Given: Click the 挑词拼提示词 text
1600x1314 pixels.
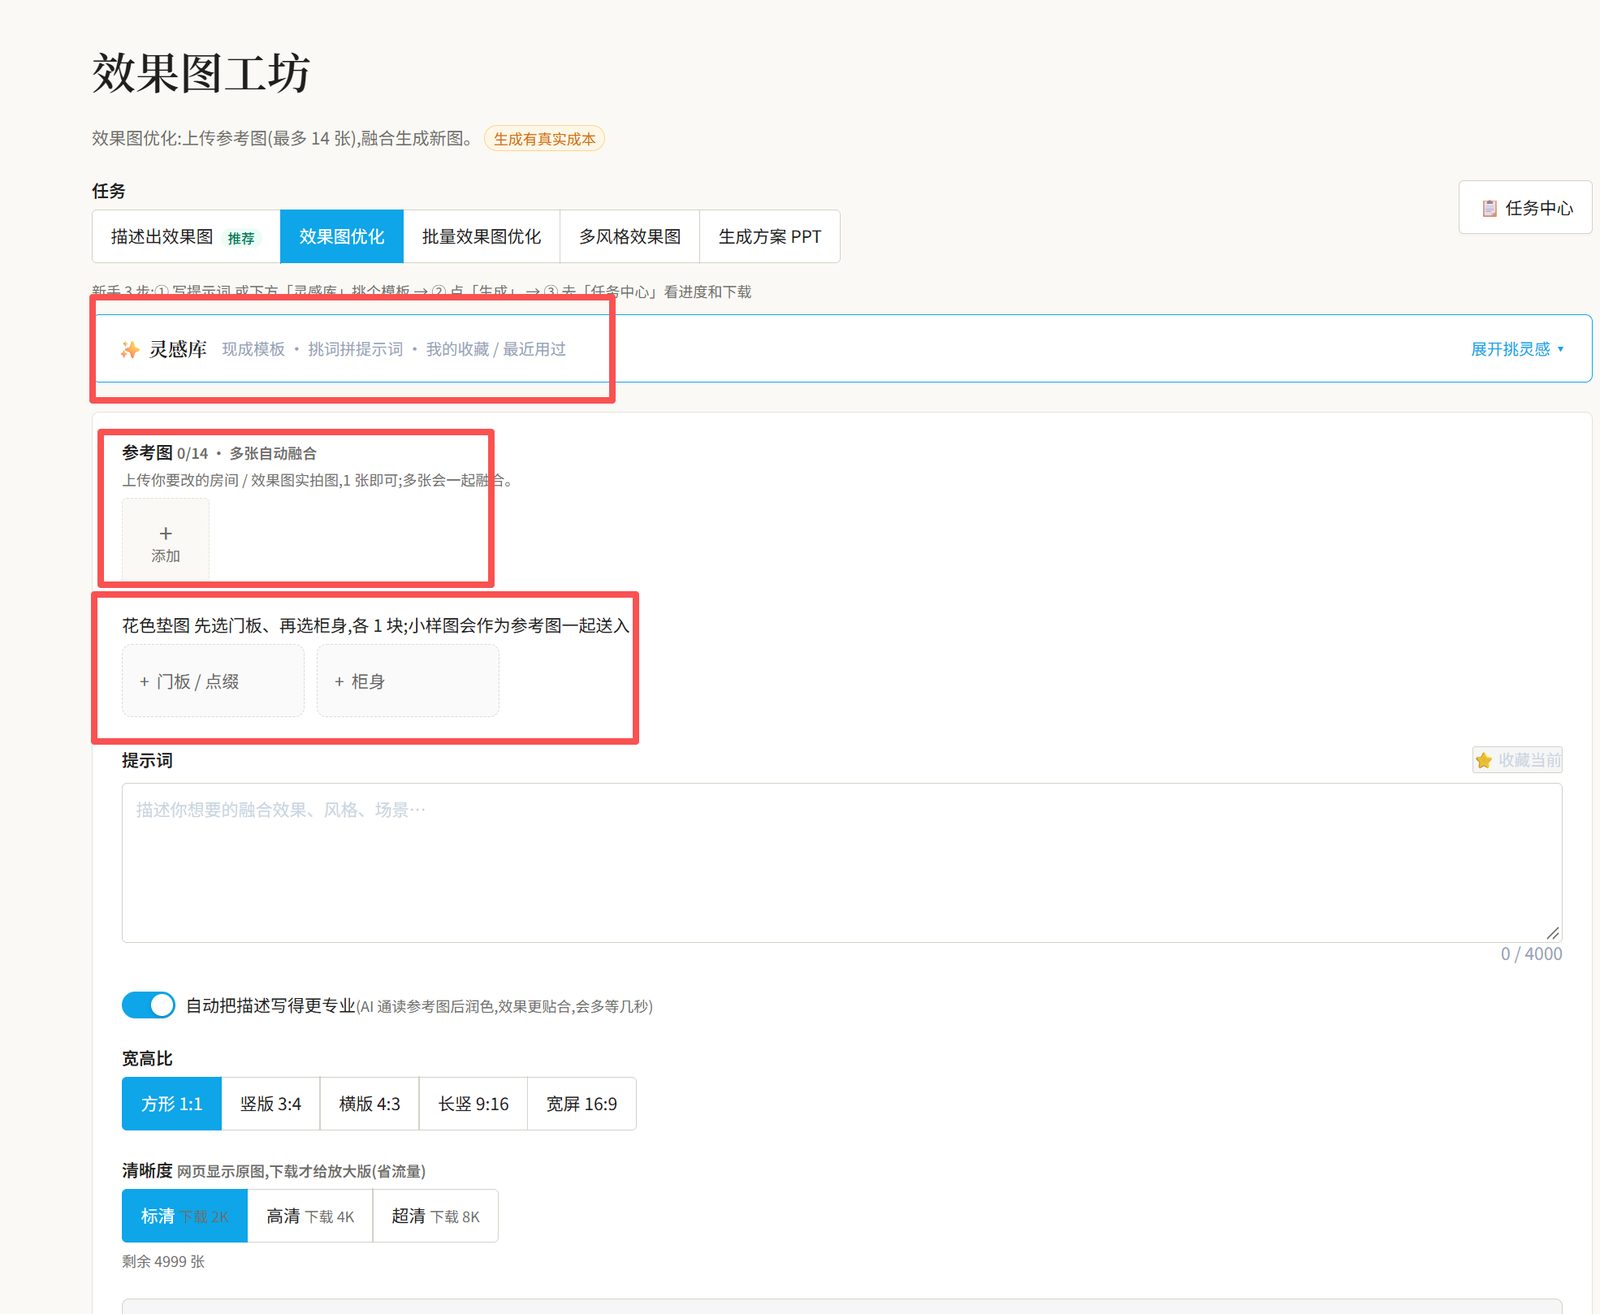Looking at the screenshot, I should pyautogui.click(x=355, y=349).
